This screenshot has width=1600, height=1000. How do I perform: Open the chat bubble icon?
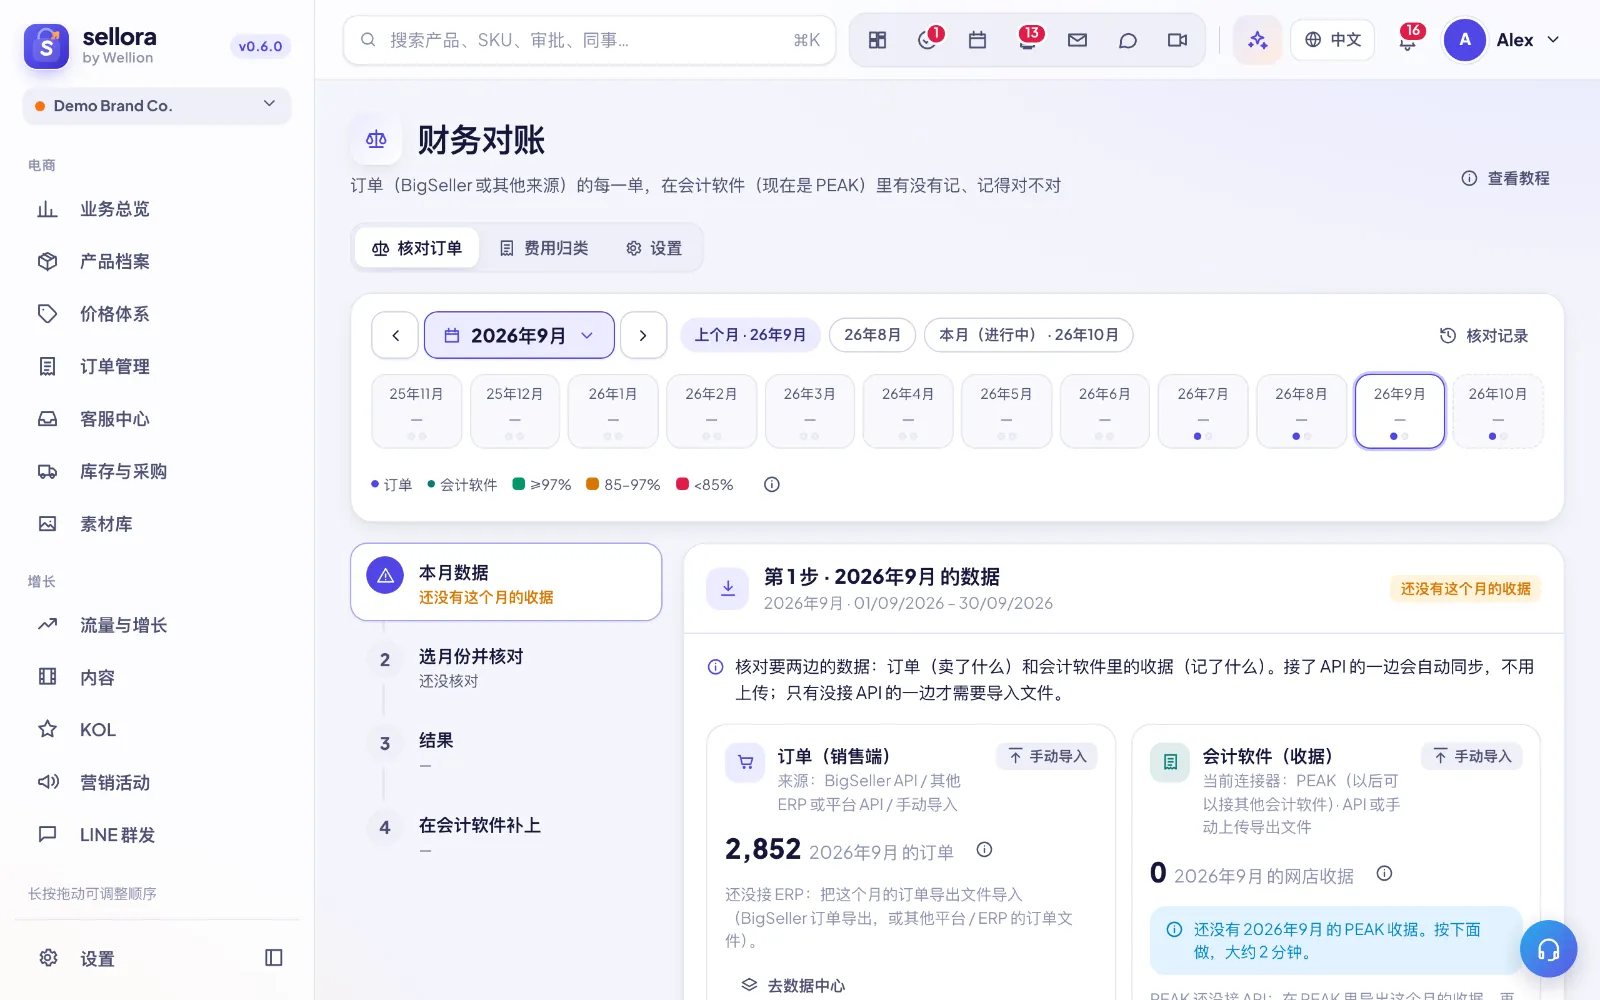tap(1127, 40)
